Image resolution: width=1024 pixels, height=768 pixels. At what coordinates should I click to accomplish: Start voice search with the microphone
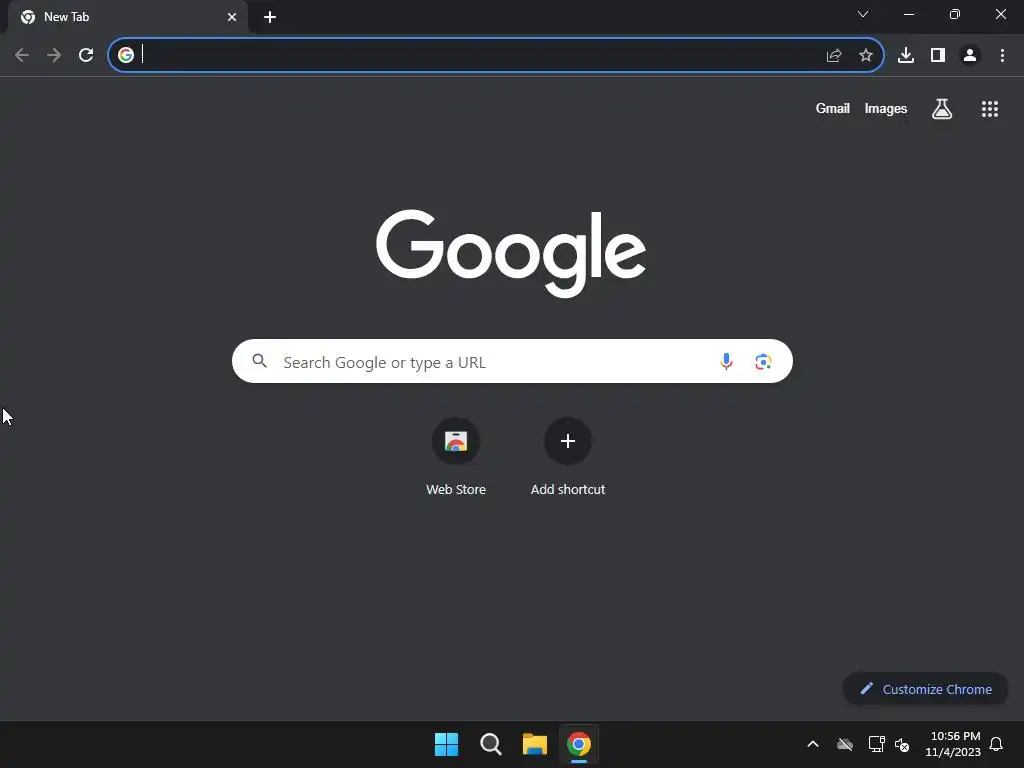coord(726,361)
